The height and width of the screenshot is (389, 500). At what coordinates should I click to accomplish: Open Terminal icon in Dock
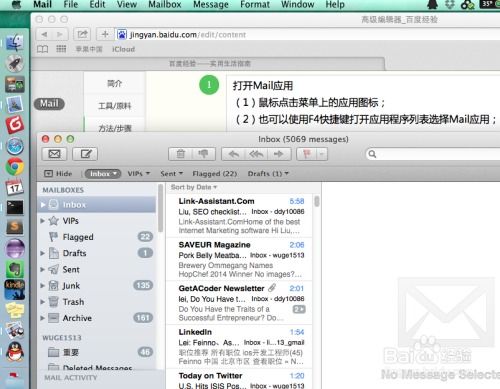(x=15, y=207)
